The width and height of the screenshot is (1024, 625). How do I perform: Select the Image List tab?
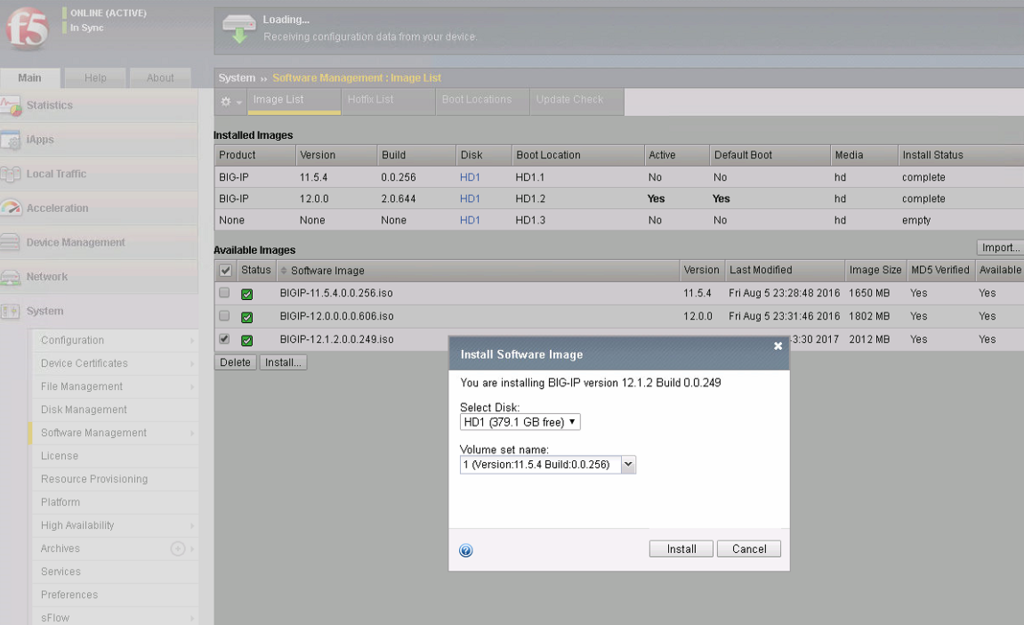pos(294,101)
